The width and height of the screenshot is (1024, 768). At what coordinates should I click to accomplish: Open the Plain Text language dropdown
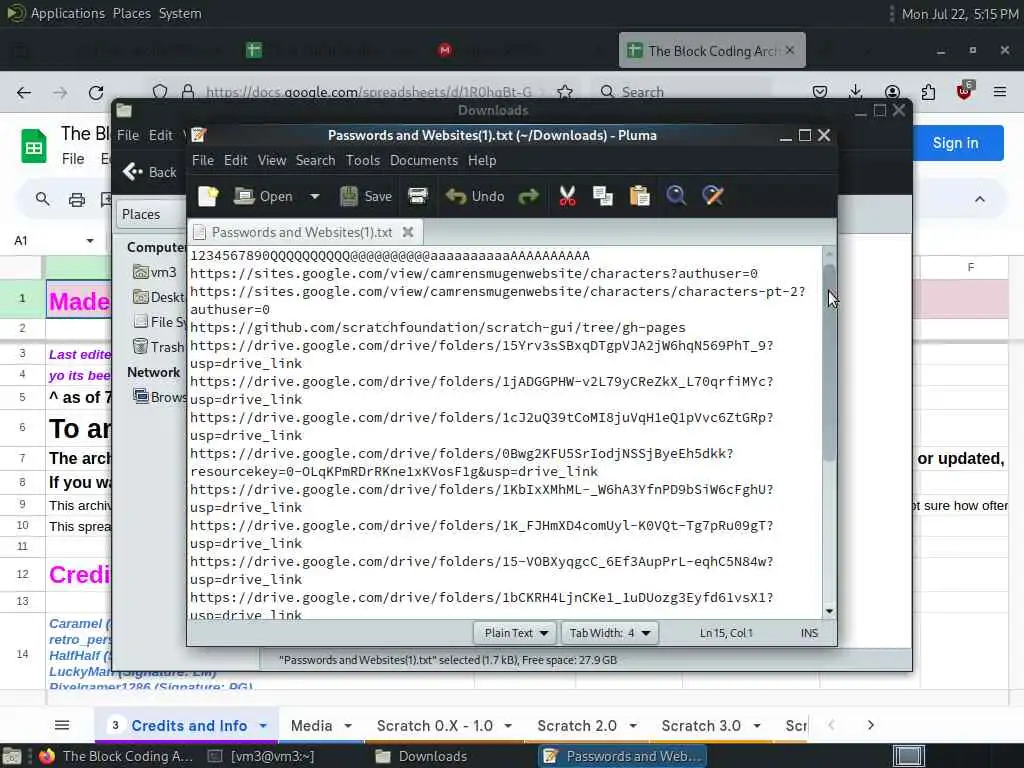[515, 633]
